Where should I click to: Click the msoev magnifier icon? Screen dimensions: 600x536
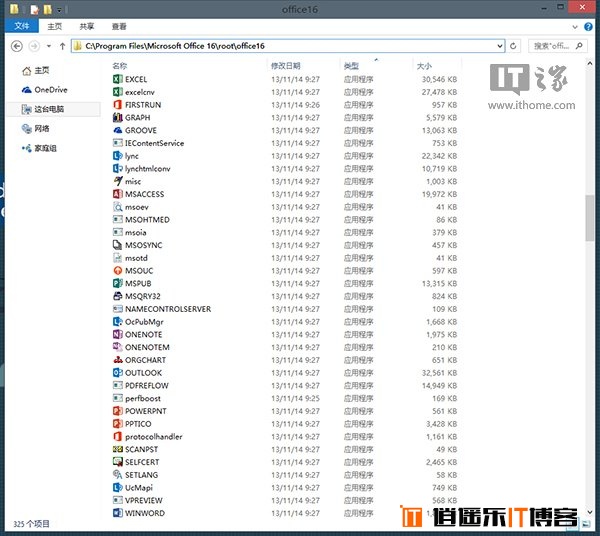click(117, 207)
